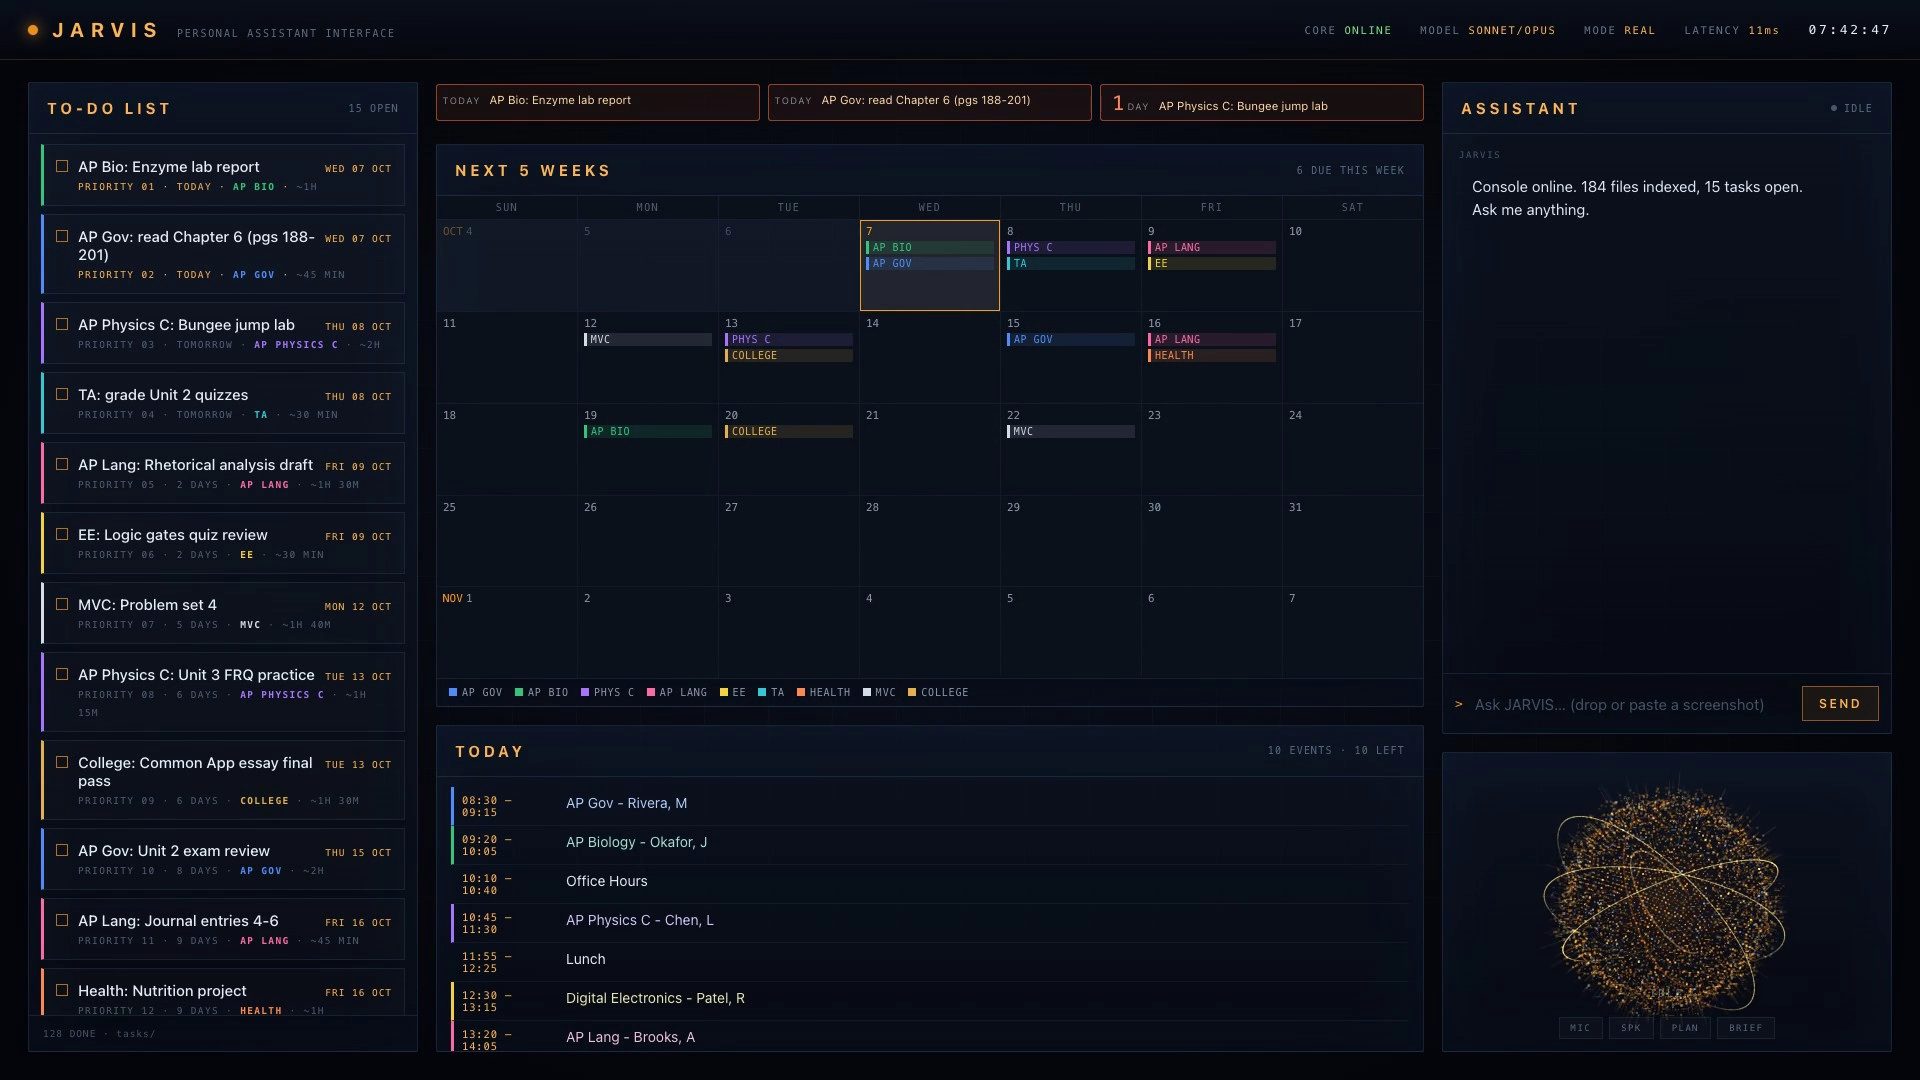Viewport: 1920px width, 1080px height.
Task: Select the COLLEGE legend color swatch
Action: pos(912,692)
